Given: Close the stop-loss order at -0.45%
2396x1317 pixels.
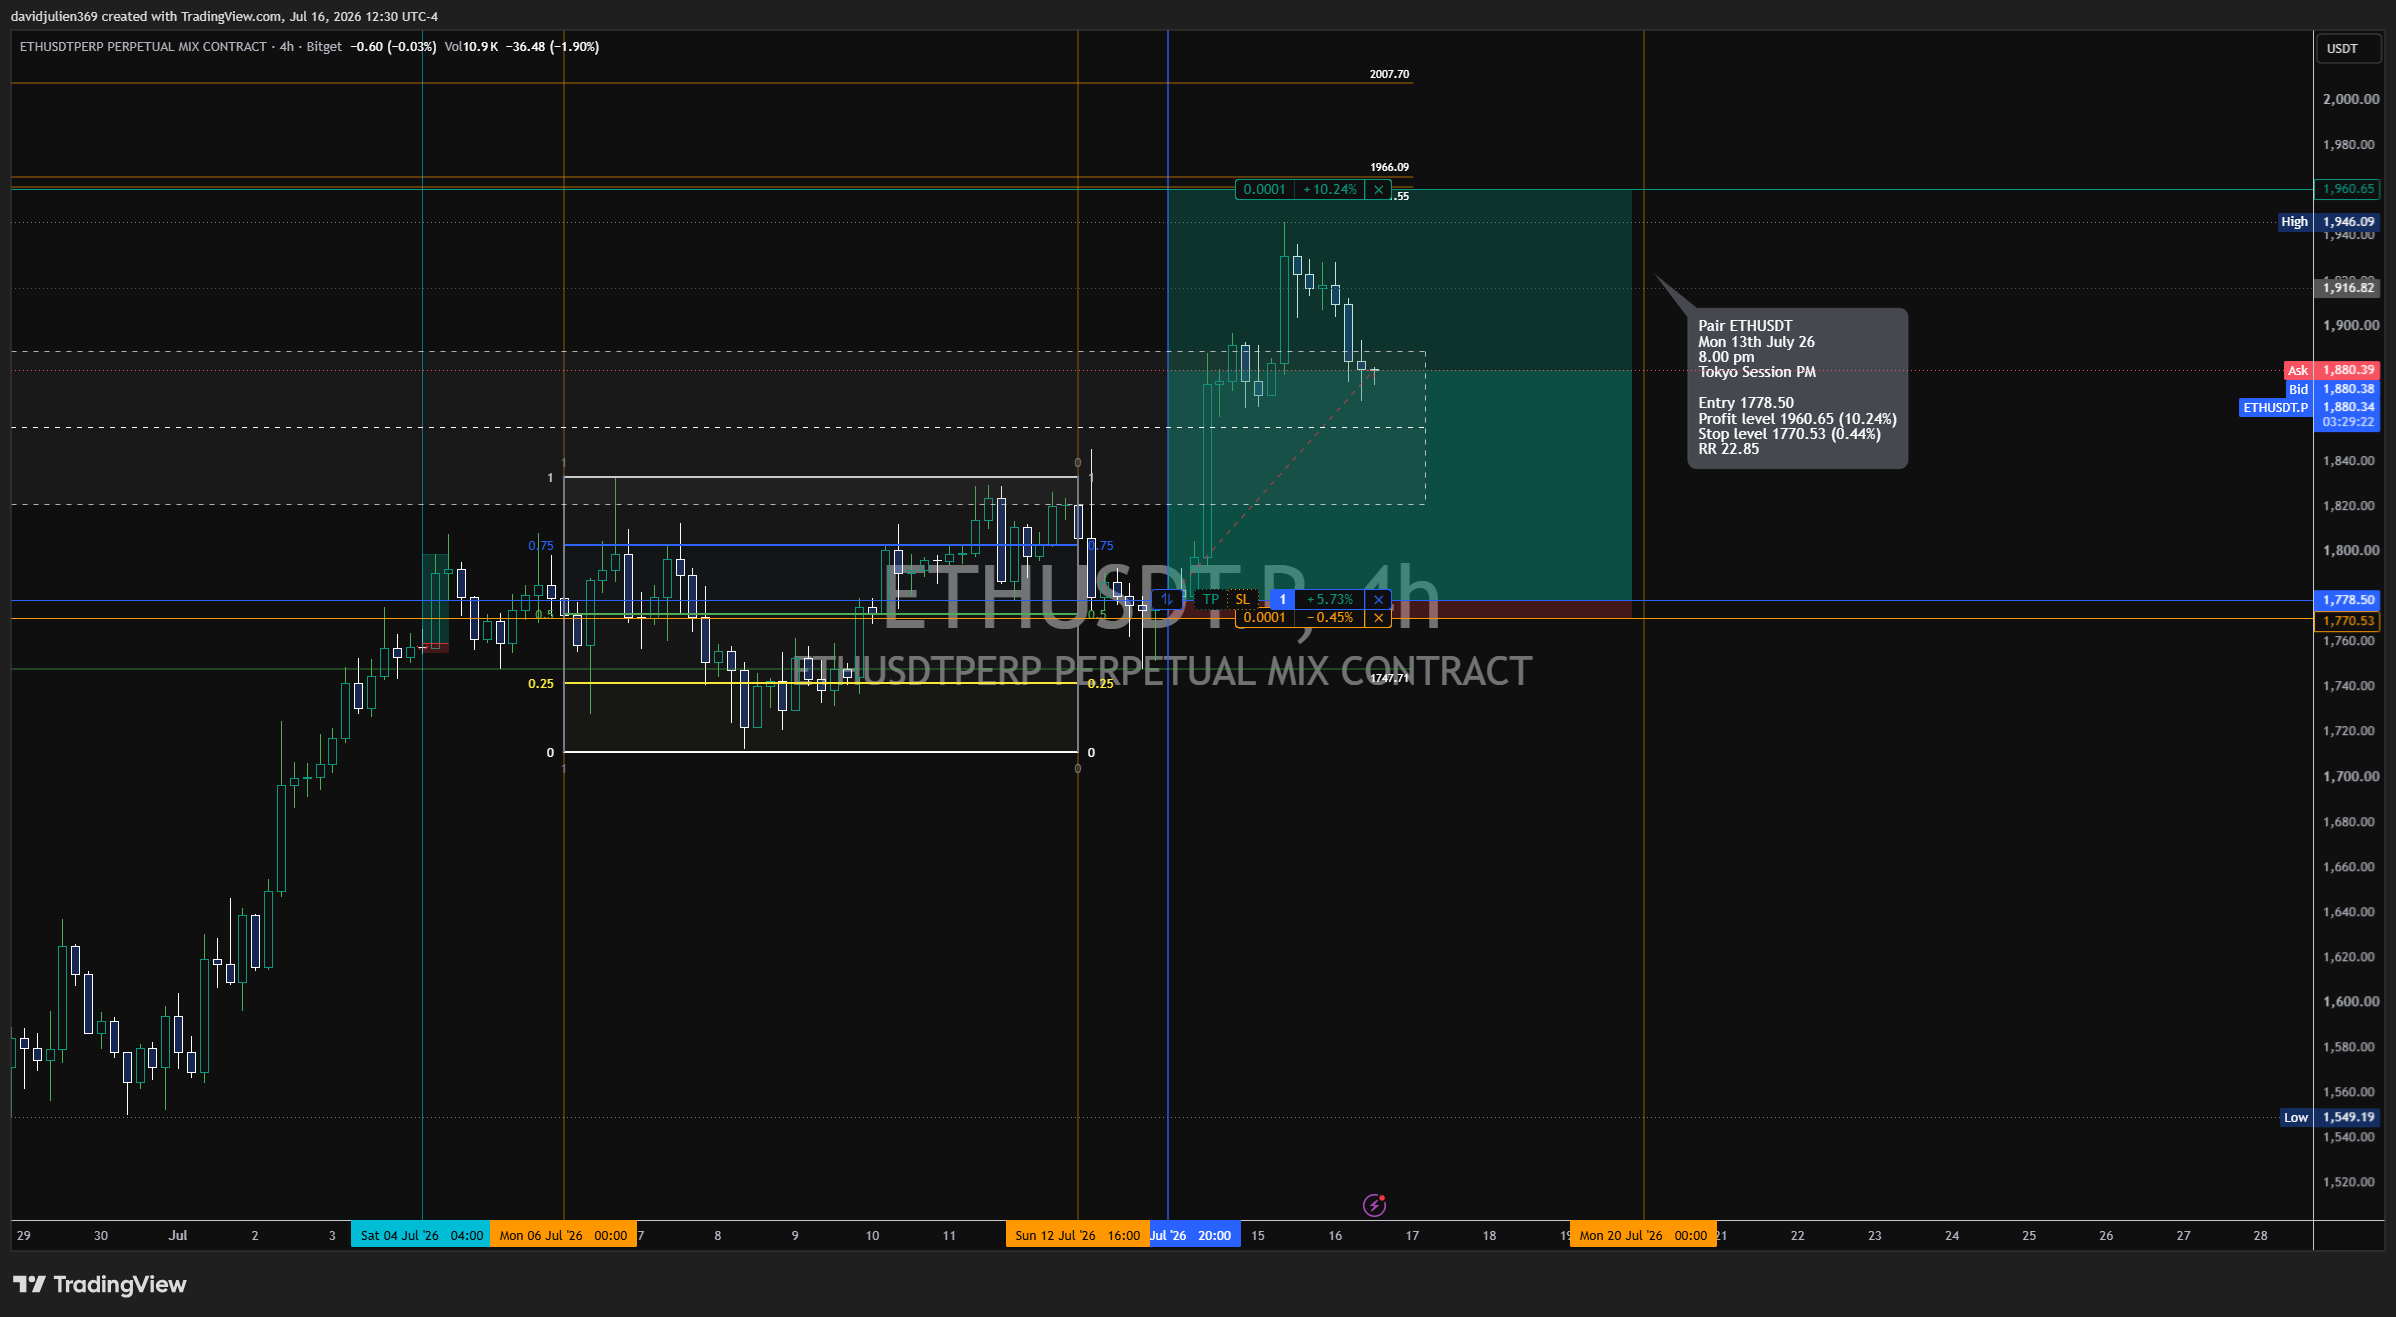Looking at the screenshot, I should pos(1378,618).
